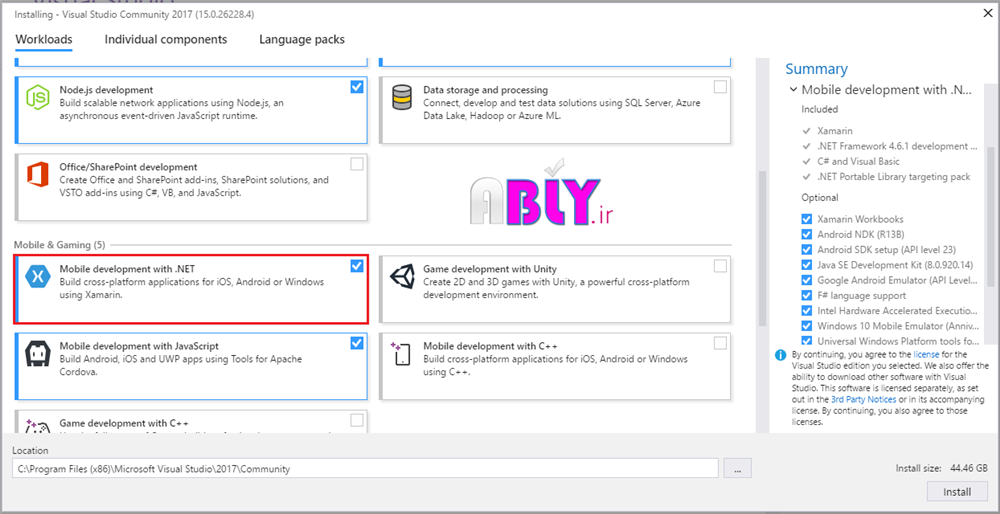Open the 3rd Party Notices link
Viewport: 1000px width, 514px height.
(x=864, y=399)
